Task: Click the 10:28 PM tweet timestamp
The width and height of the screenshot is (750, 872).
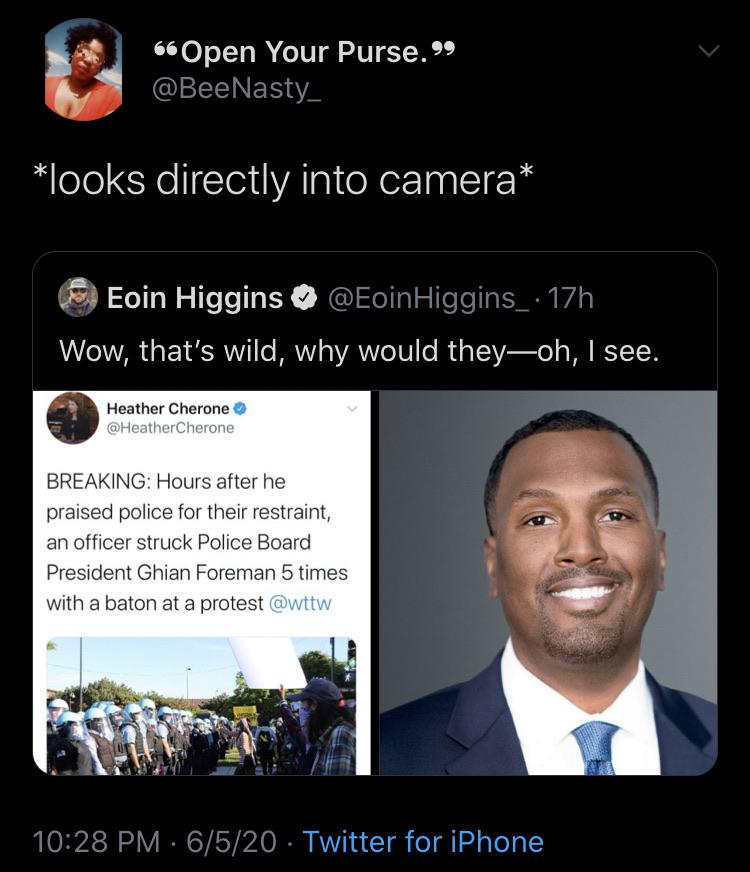Action: pos(96,841)
